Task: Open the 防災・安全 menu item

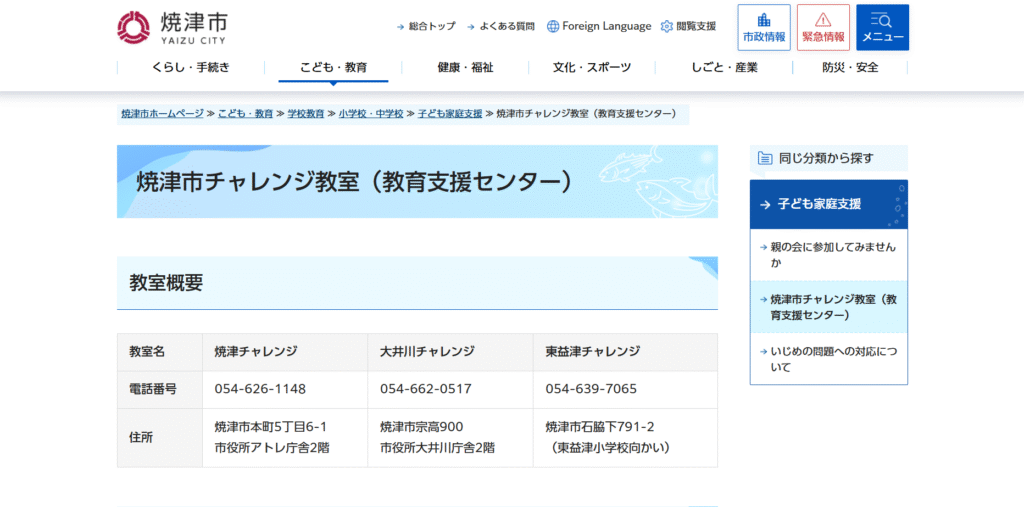Action: [x=850, y=67]
